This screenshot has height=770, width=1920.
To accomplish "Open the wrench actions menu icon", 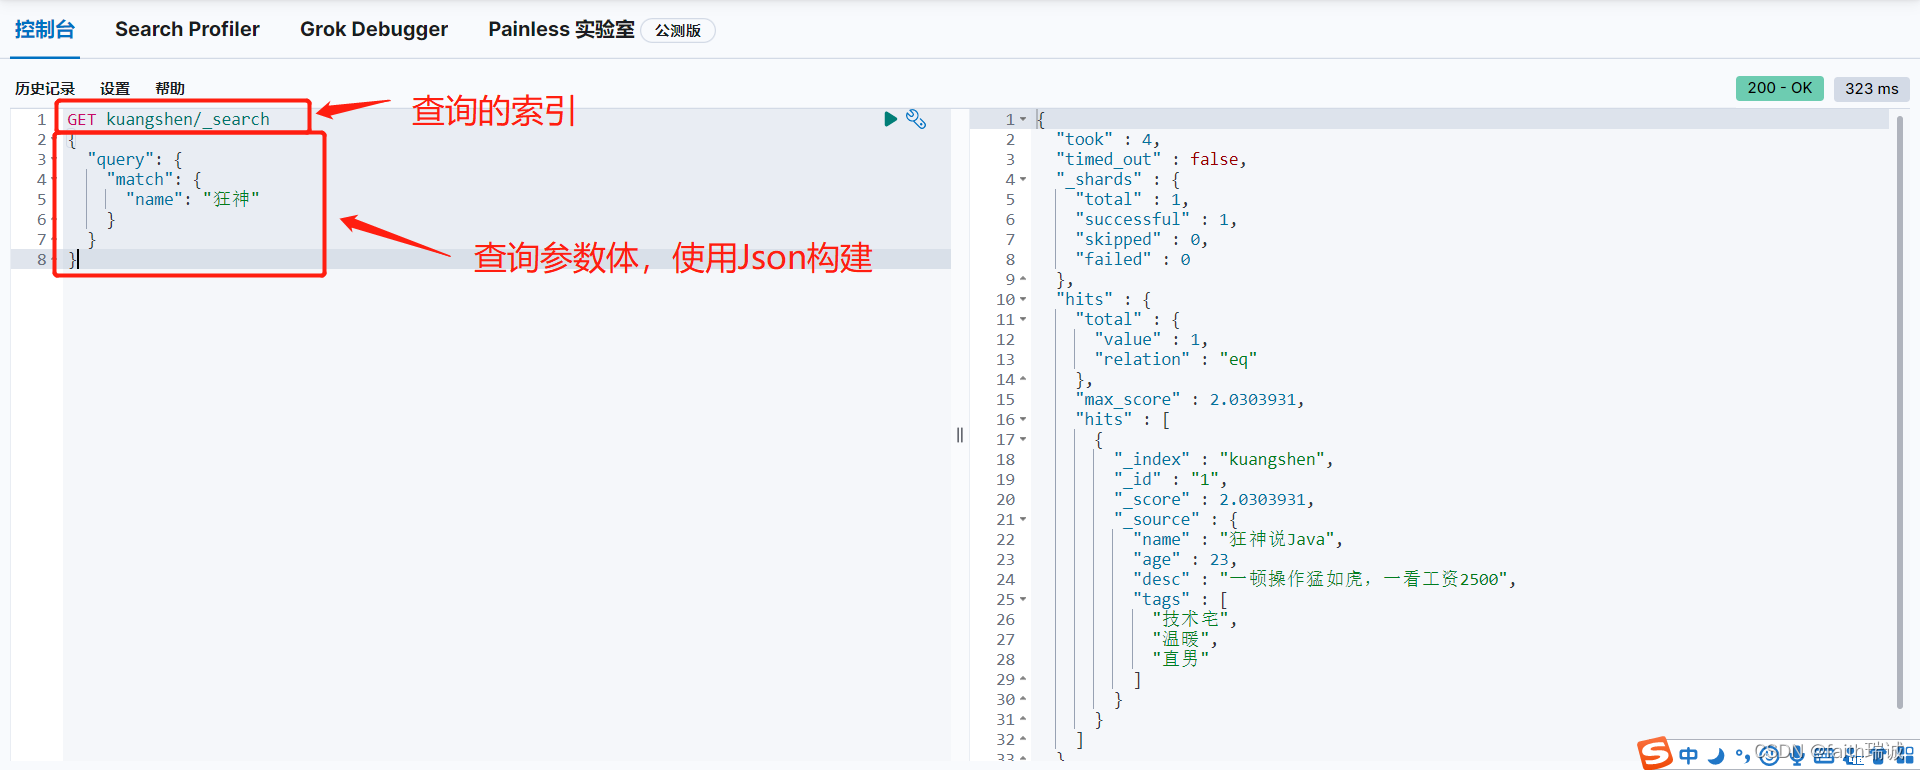I will coord(916,119).
